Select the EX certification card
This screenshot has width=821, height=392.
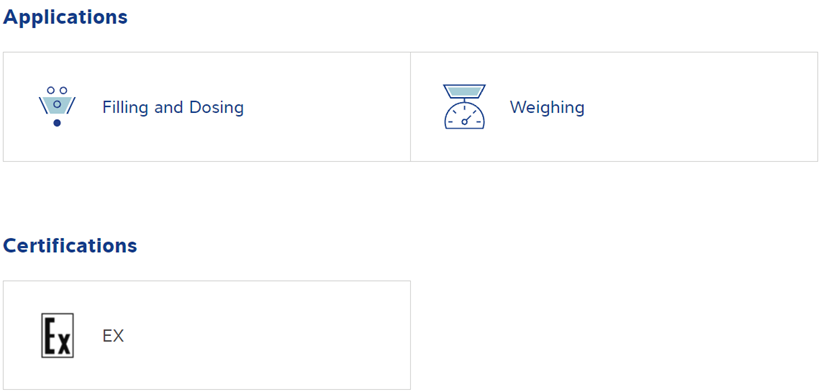click(x=207, y=335)
